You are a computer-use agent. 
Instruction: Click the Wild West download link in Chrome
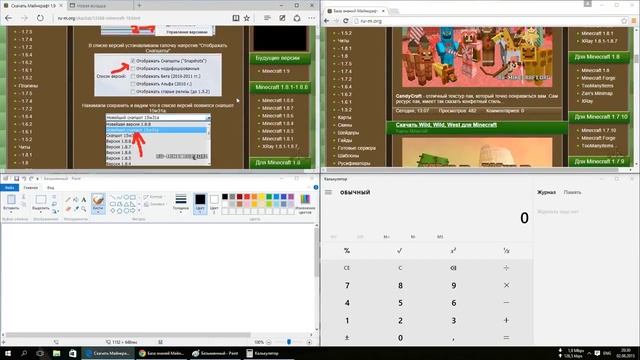coord(446,125)
